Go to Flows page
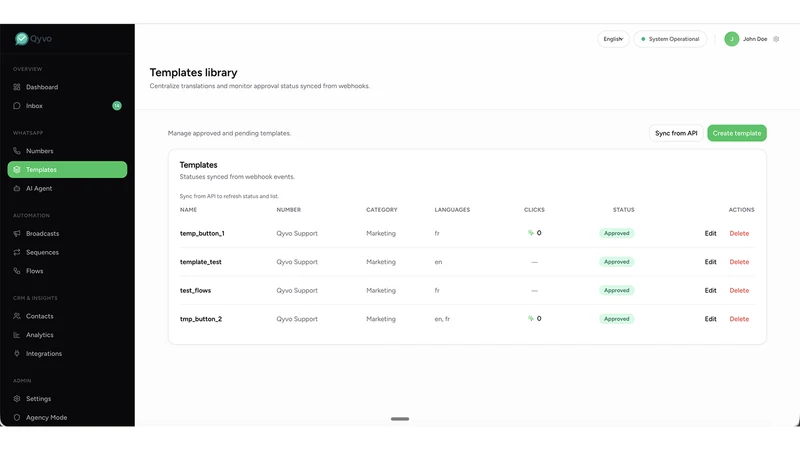 (x=67, y=271)
